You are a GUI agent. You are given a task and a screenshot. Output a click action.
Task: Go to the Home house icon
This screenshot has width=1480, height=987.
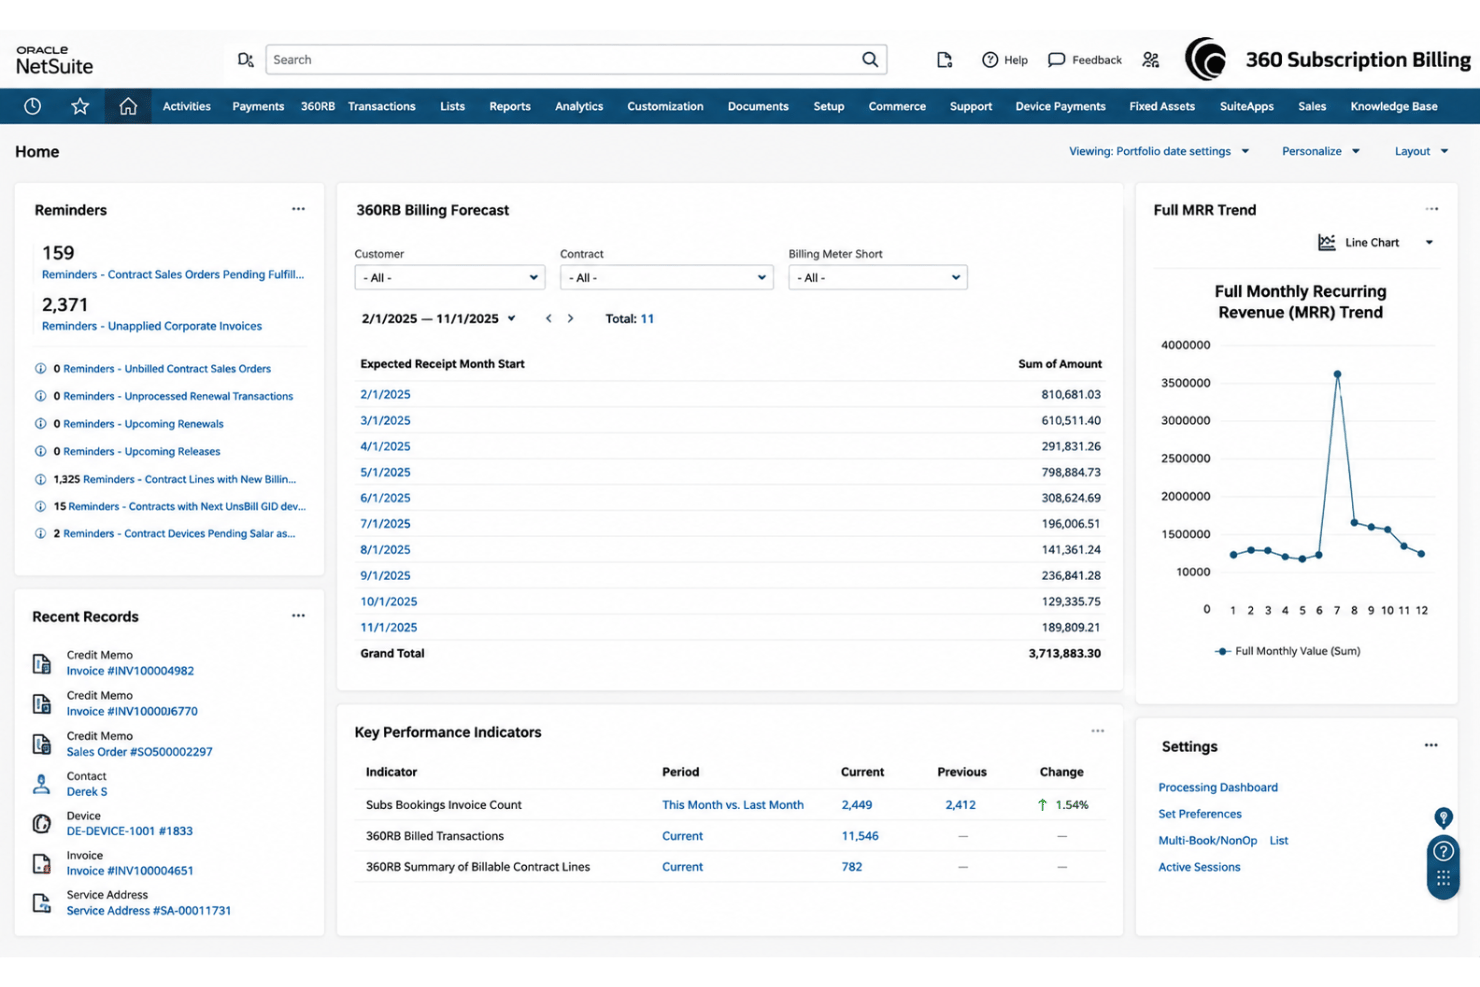point(128,106)
